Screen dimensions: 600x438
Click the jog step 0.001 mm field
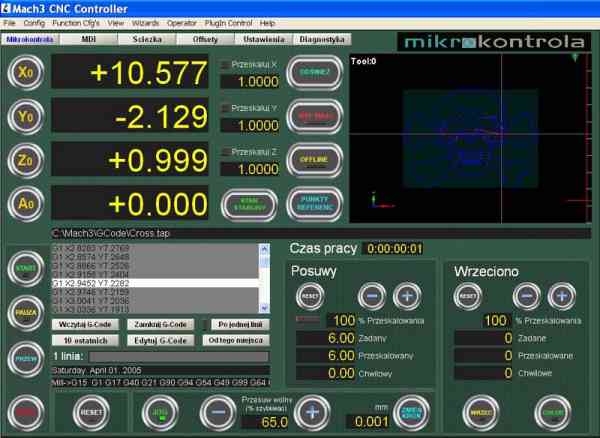(x=368, y=422)
